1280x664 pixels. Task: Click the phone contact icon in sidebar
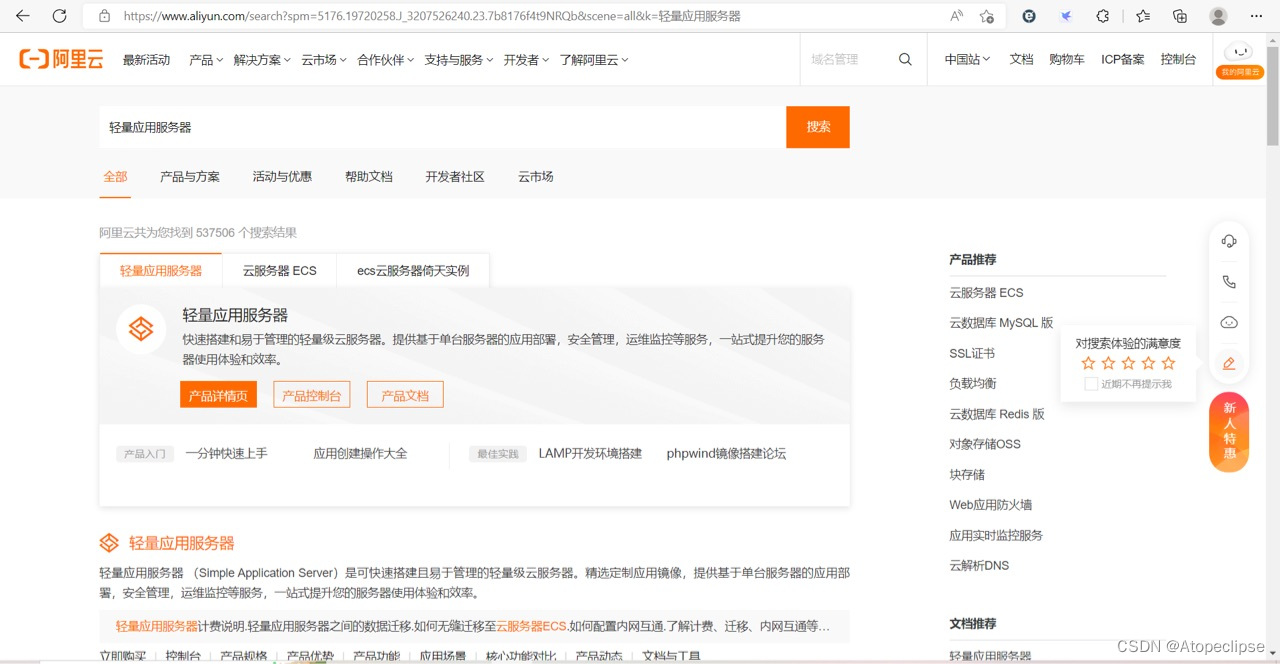pos(1229,282)
